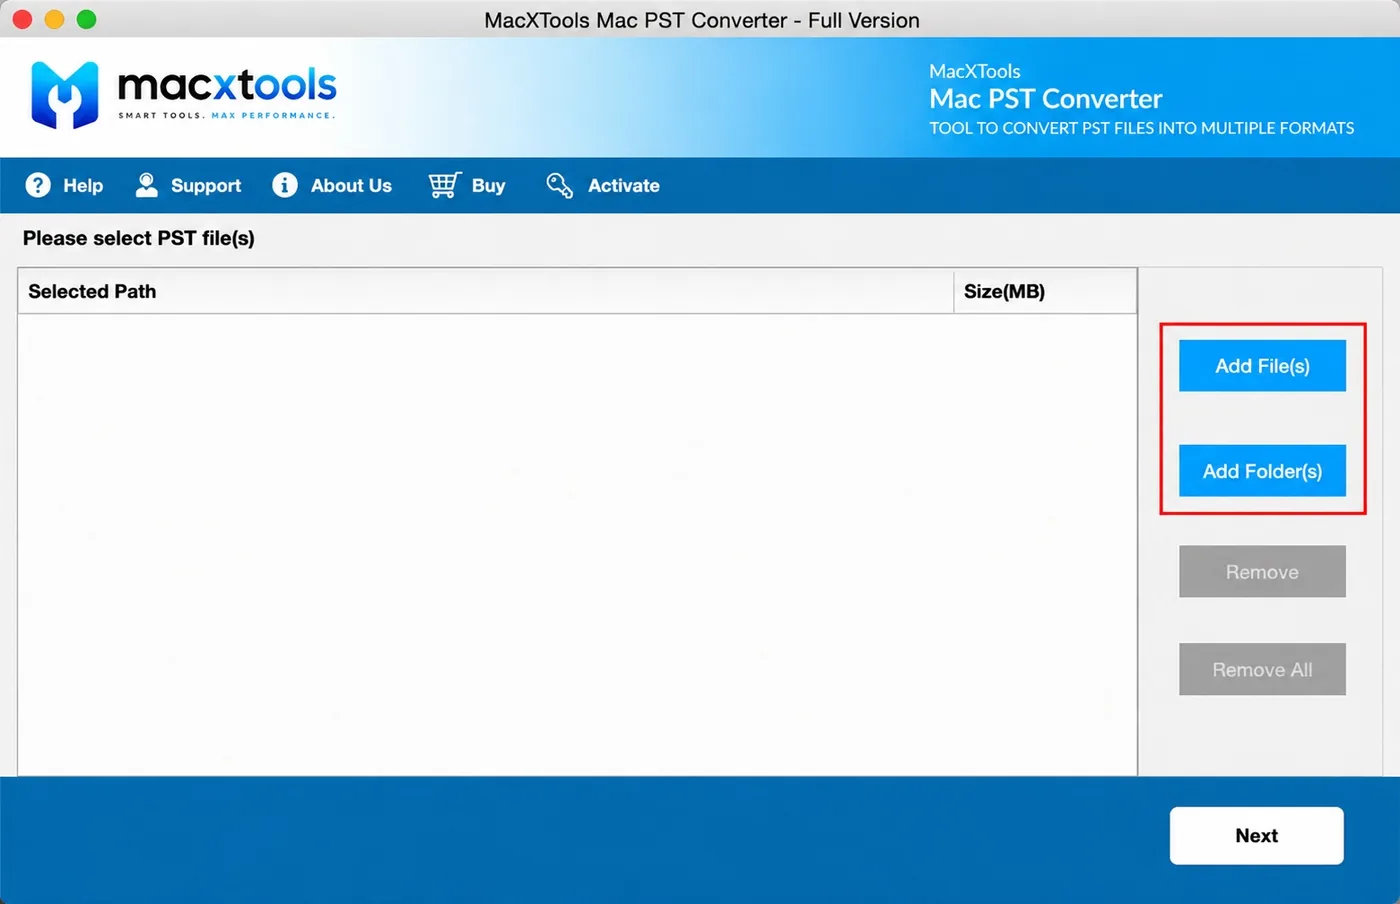Click the Next button
The image size is (1400, 904).
(1257, 836)
